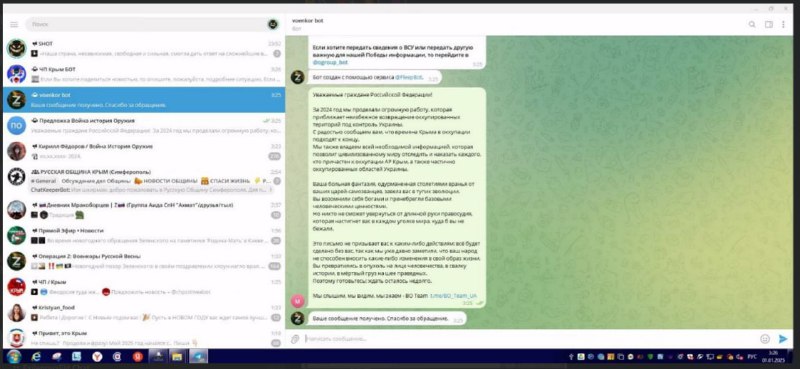Open the Kristyan_food channel
This screenshot has height=369, width=800.
click(x=144, y=312)
